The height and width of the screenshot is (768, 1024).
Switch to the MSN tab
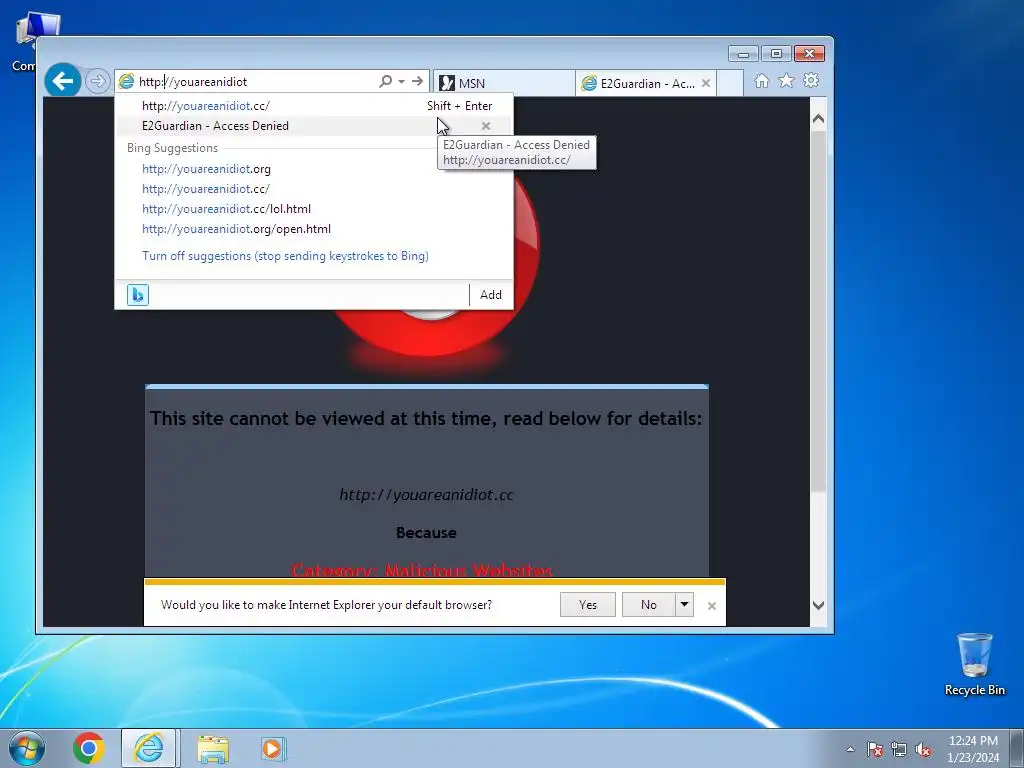click(504, 84)
